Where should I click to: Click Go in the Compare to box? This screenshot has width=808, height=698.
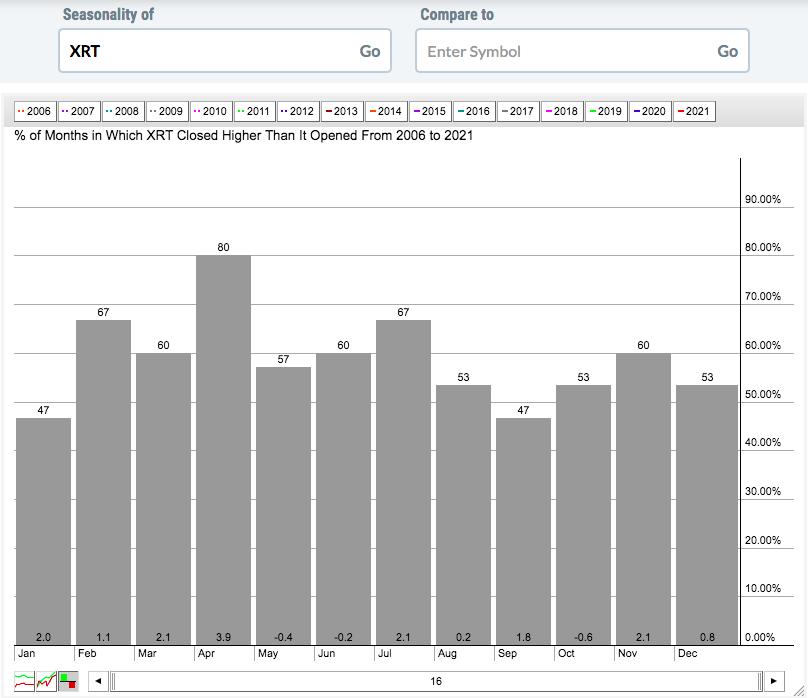[727, 51]
